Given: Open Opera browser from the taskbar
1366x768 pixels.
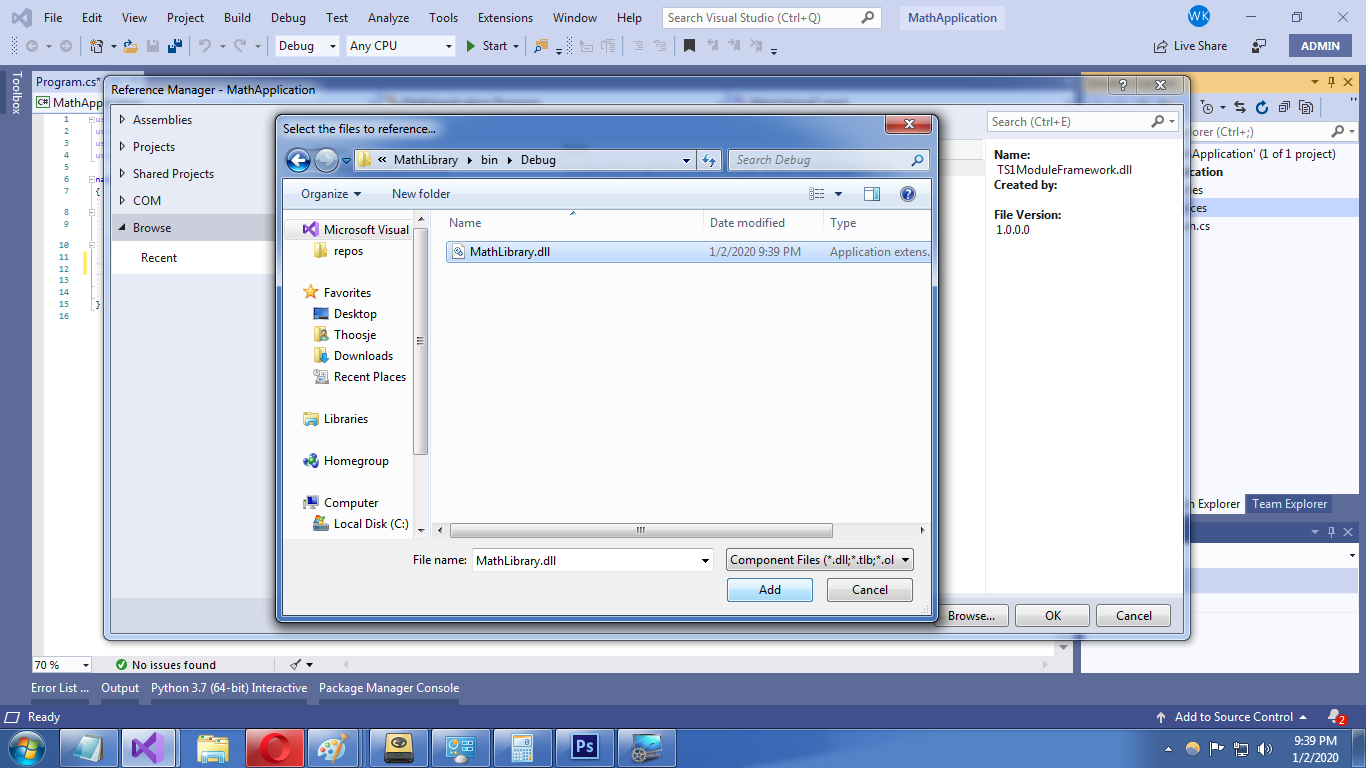Looking at the screenshot, I should [x=274, y=748].
